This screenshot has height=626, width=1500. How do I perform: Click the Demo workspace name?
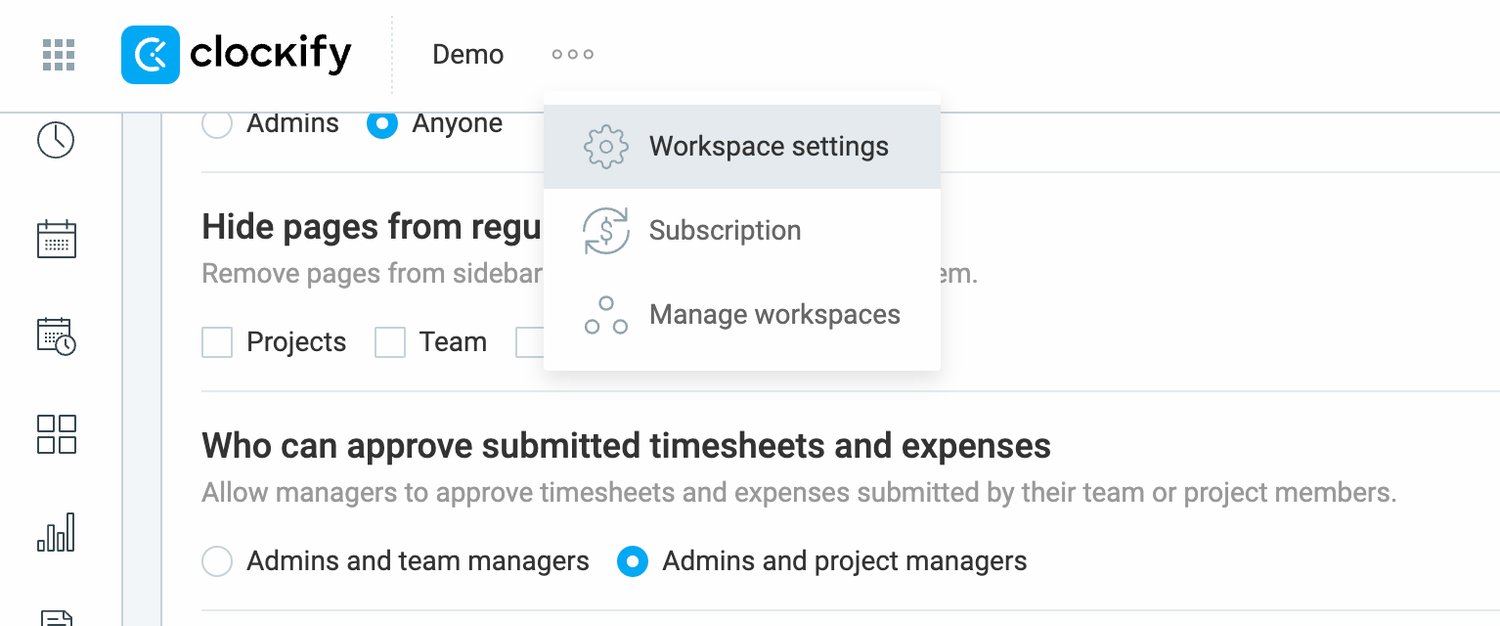coord(468,54)
